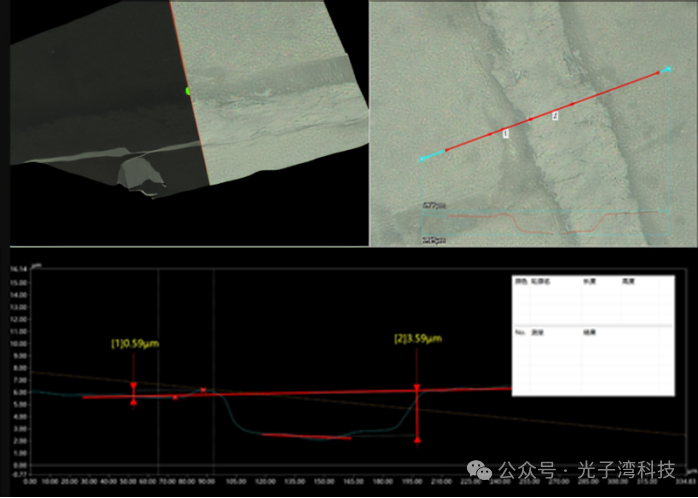Click the small profile preview inset on image

pyautogui.click(x=546, y=223)
